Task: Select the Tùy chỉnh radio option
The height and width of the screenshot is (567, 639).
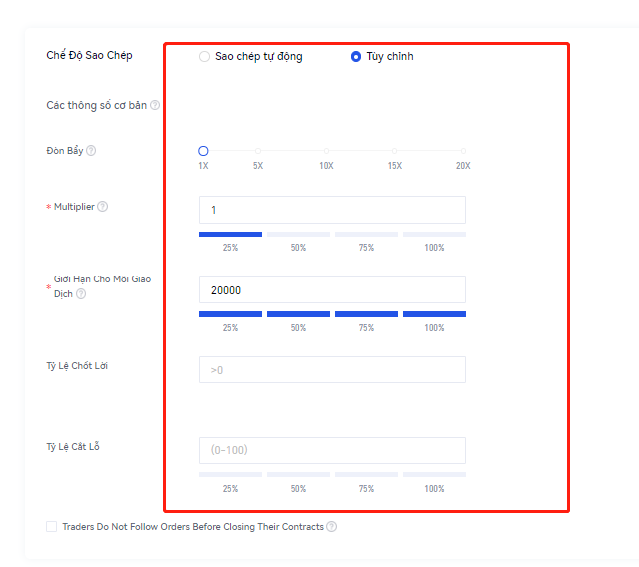Action: 356,57
